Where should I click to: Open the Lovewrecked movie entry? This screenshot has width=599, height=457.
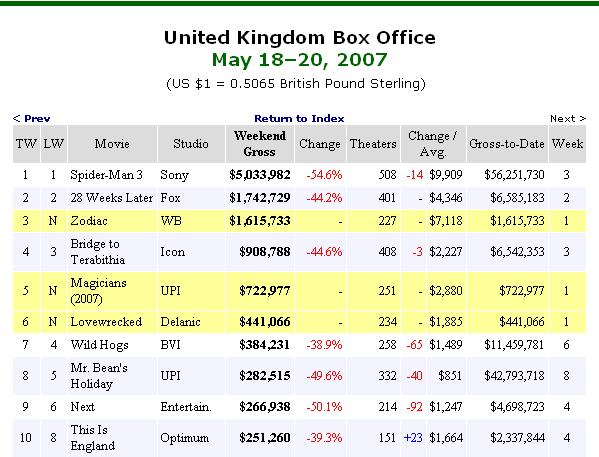106,322
